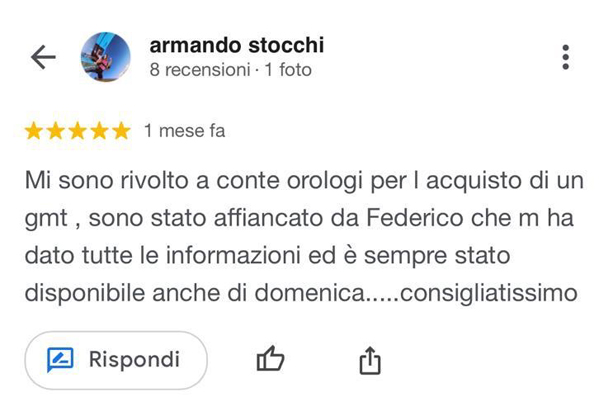Screen dimensions: 606x416
Task: Open armando stocchi reviewer name
Action: [237, 45]
